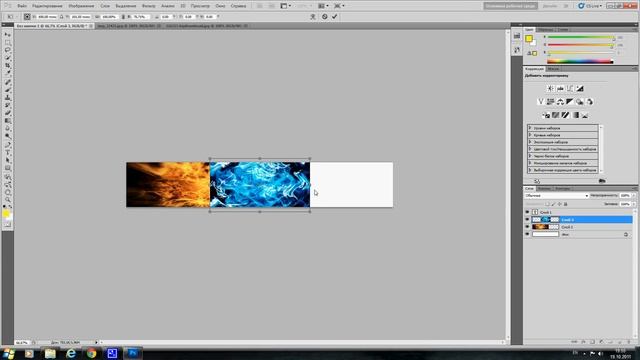Switch to the Маски panel tab
Screen dimensions: 640x360
tap(553, 69)
